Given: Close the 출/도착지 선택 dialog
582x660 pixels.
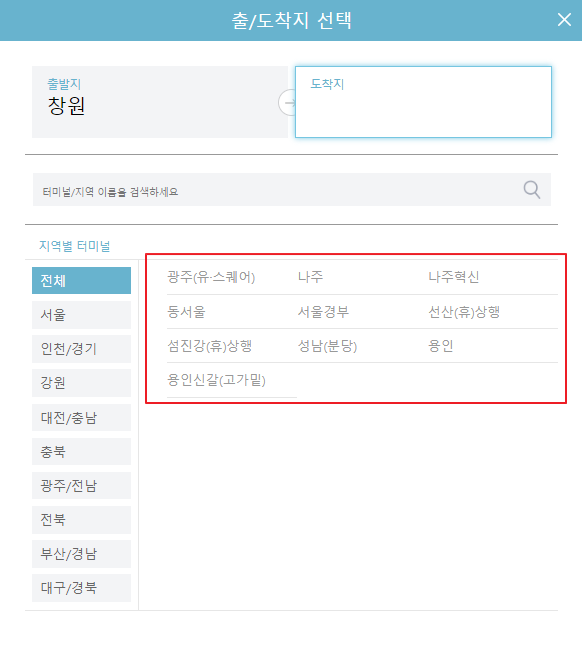Looking at the screenshot, I should [564, 20].
